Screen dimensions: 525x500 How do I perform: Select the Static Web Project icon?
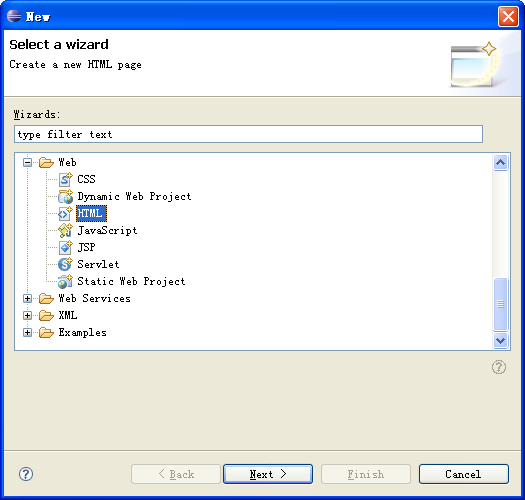(65, 281)
